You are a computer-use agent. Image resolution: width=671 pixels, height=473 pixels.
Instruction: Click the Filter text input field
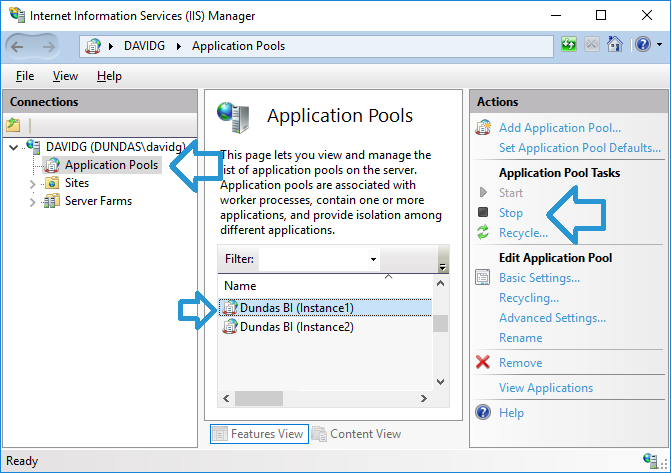coord(314,259)
